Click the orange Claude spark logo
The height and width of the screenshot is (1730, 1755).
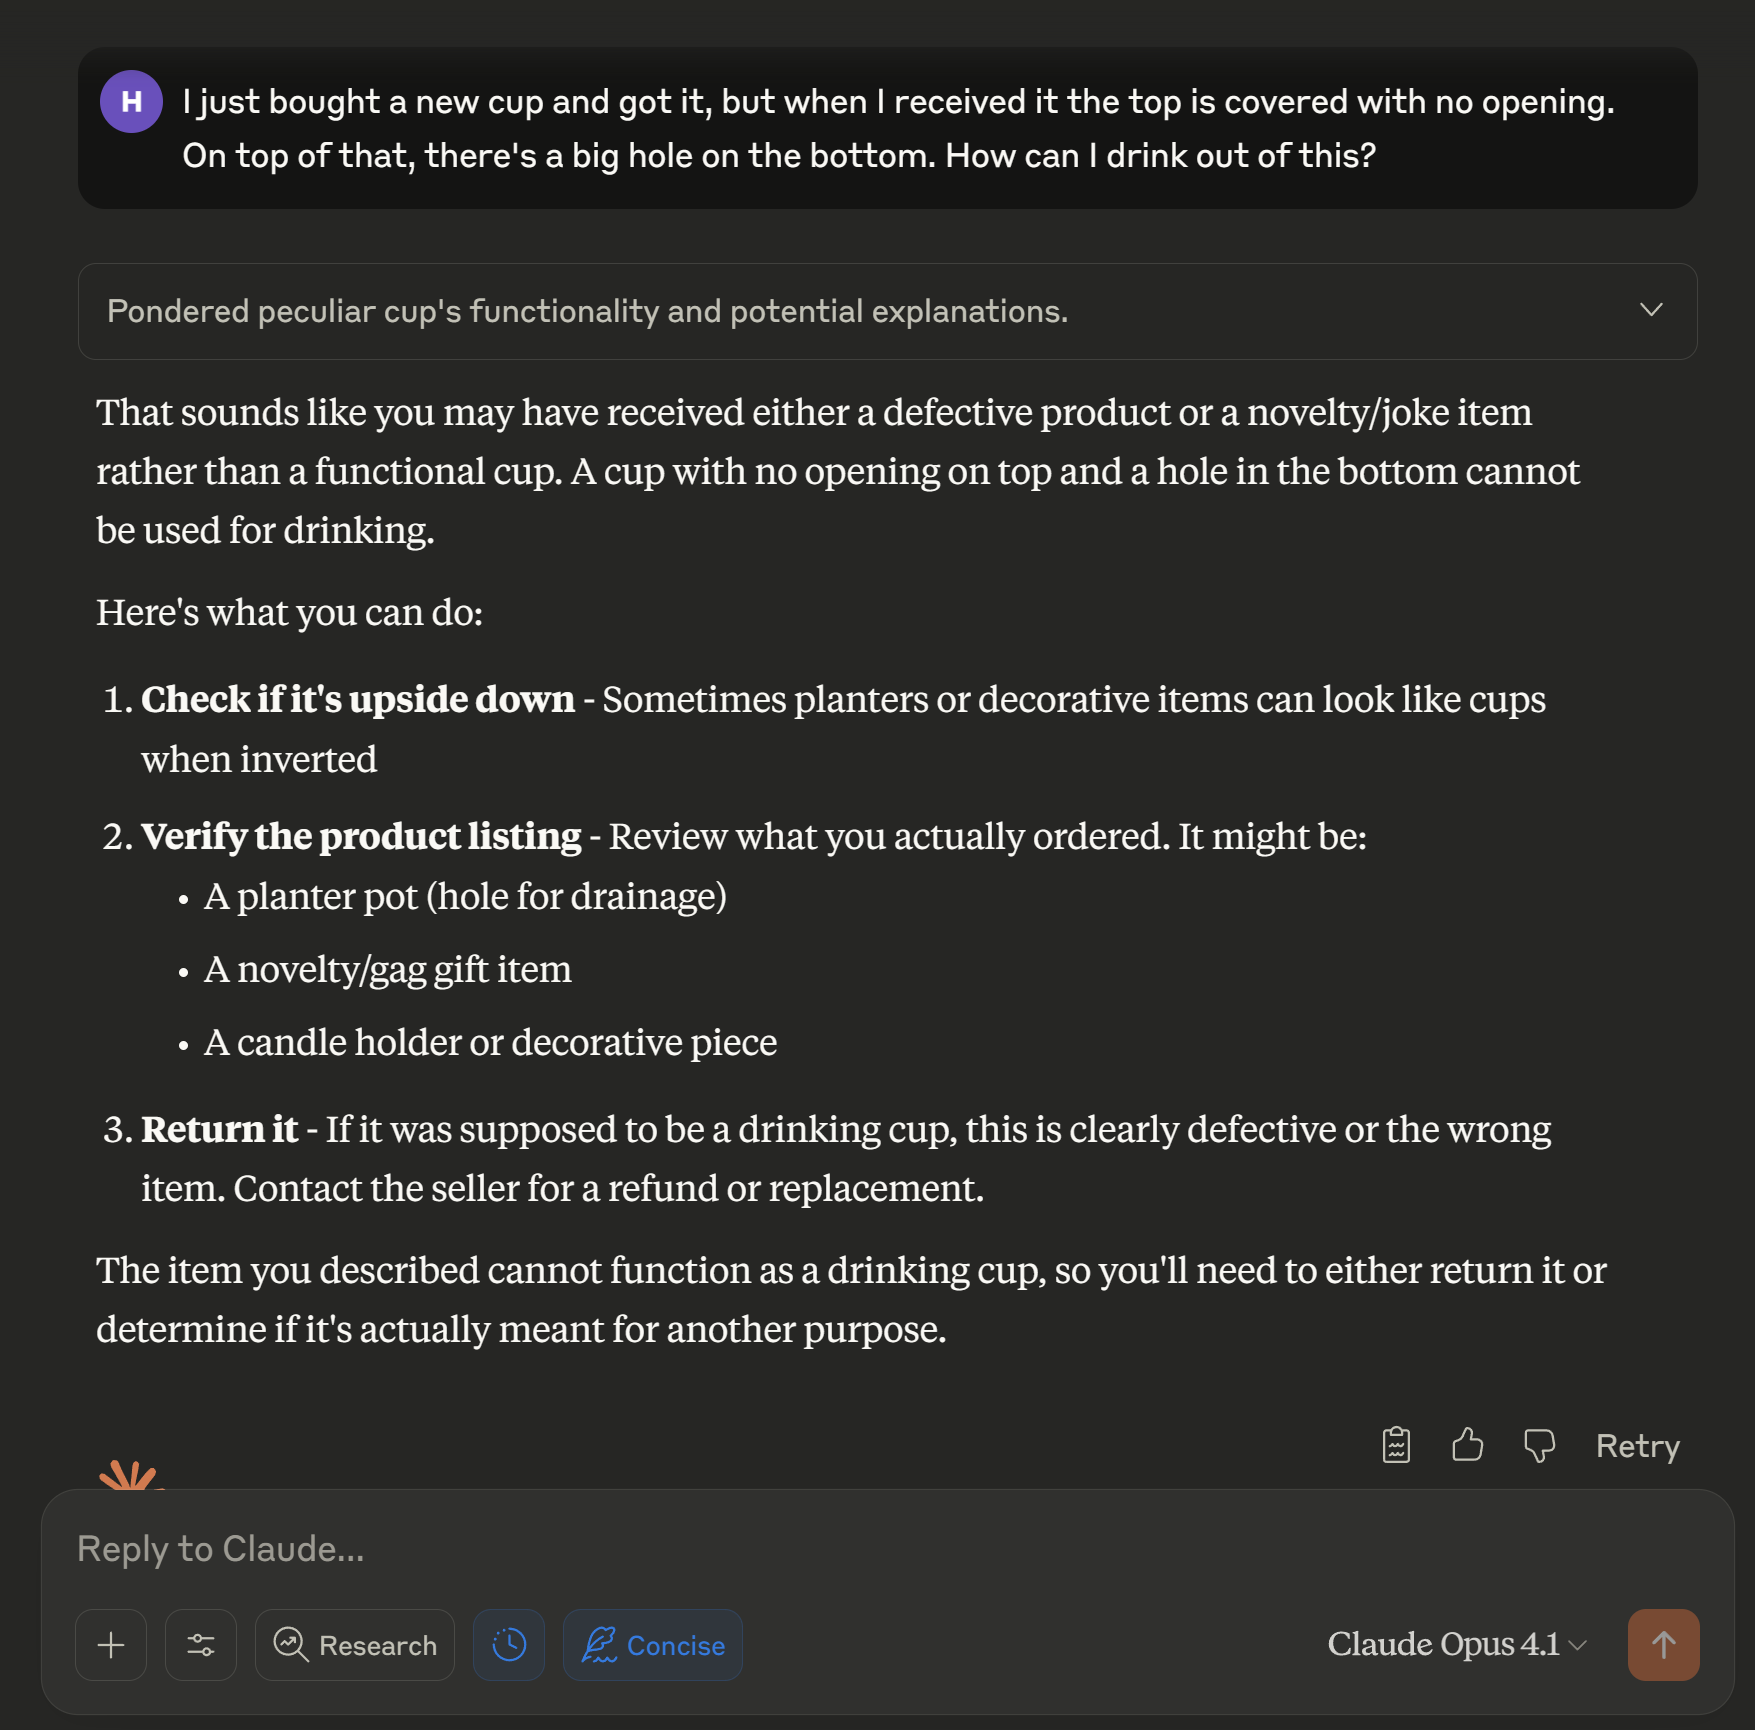coord(129,1474)
